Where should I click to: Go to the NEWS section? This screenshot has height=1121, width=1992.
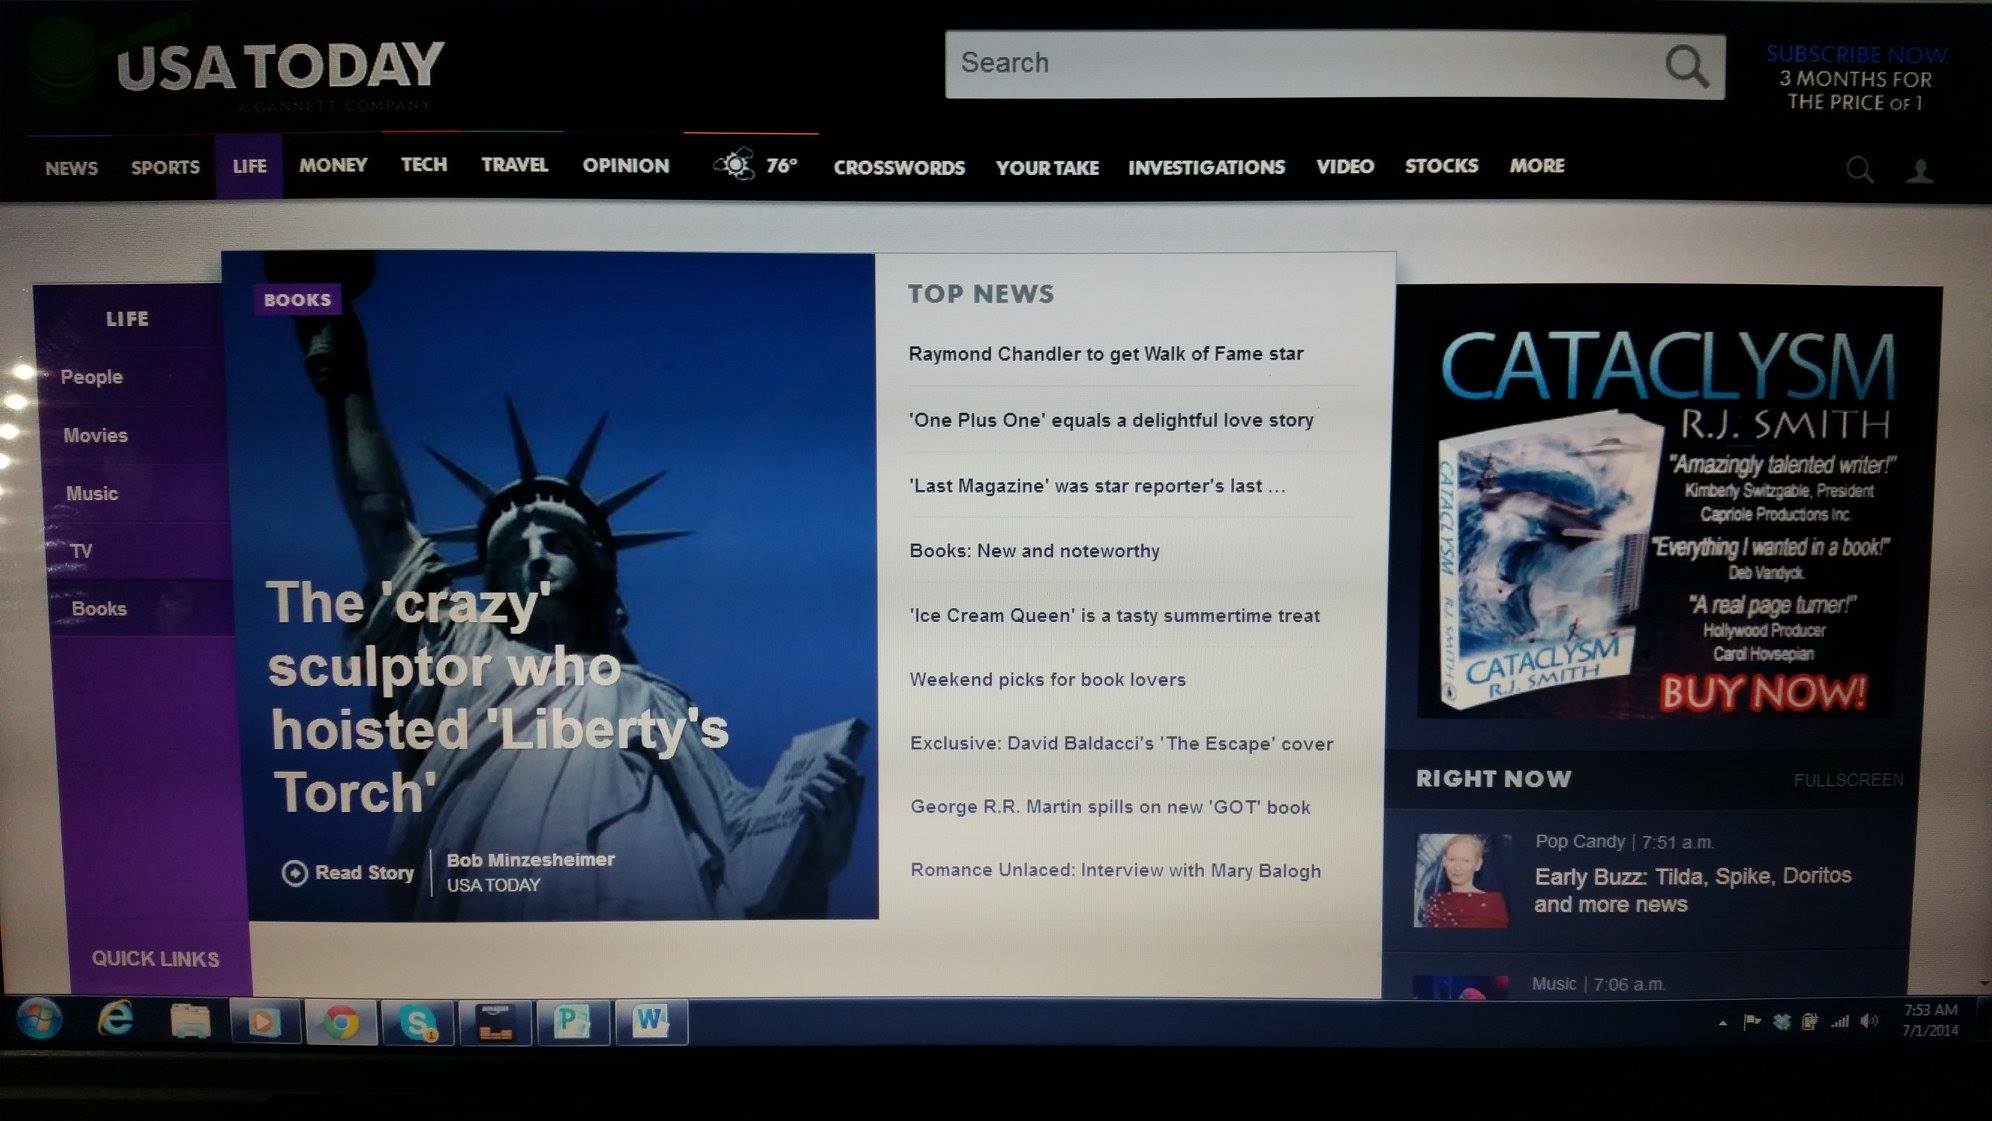(x=71, y=168)
